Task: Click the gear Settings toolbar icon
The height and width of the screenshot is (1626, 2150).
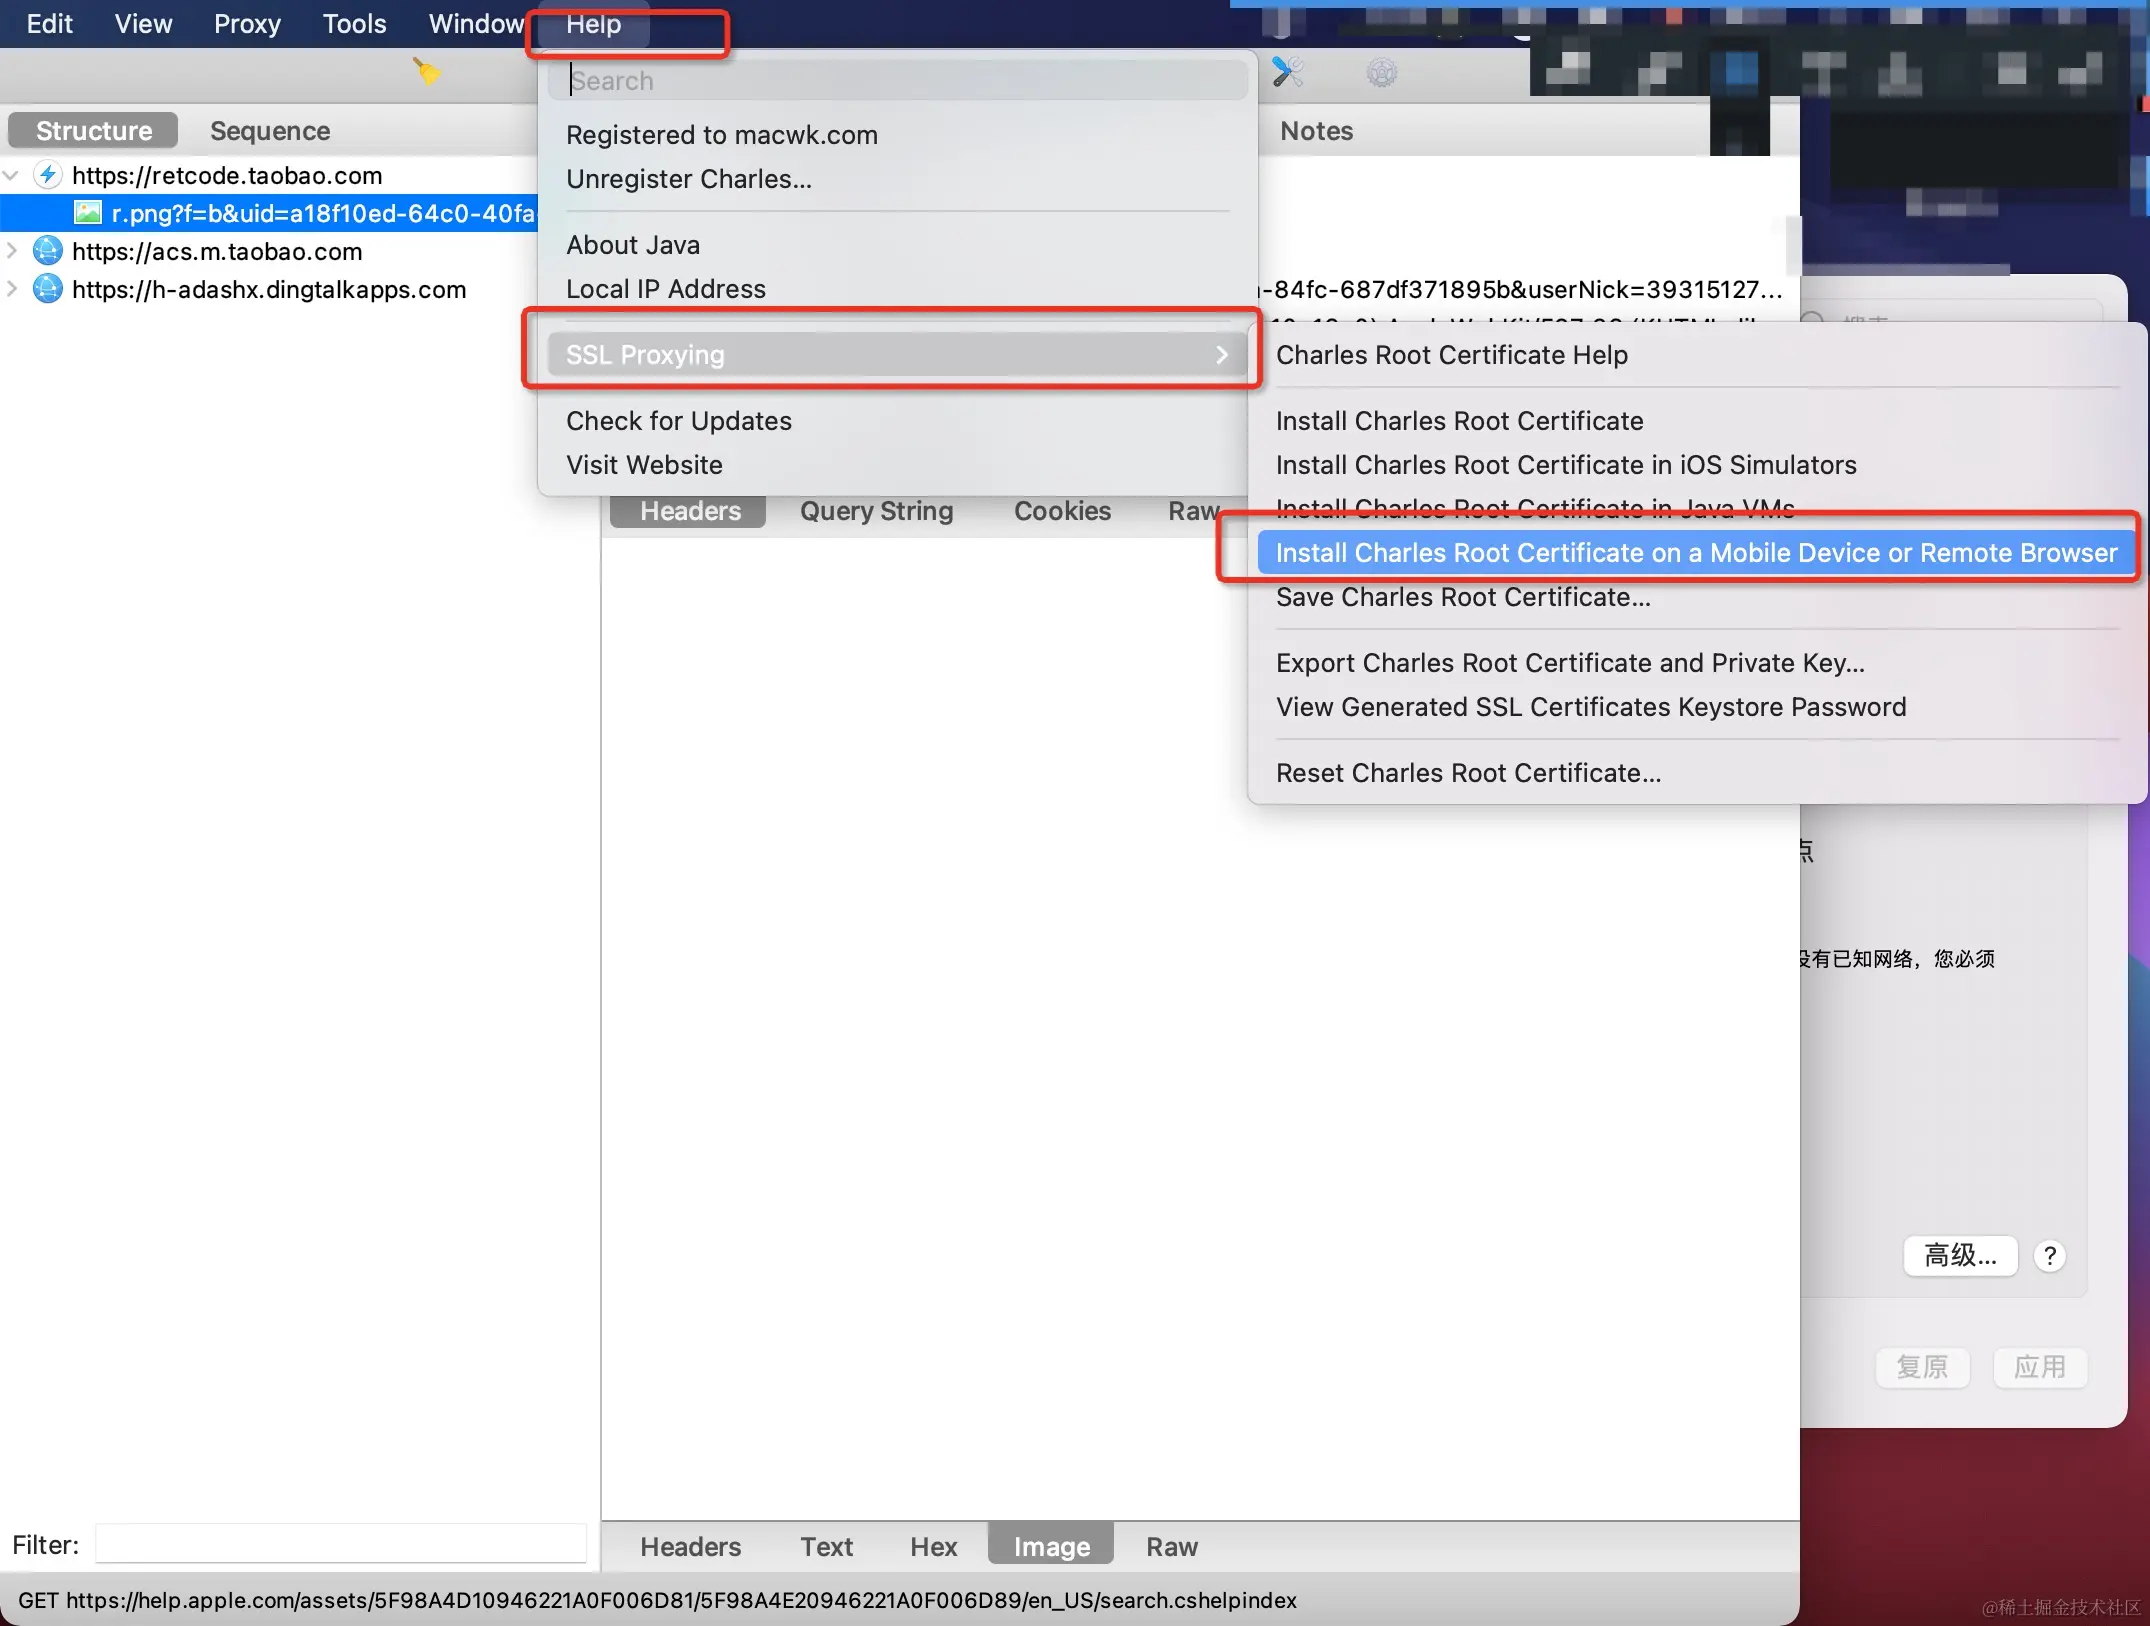Action: tap(1381, 72)
